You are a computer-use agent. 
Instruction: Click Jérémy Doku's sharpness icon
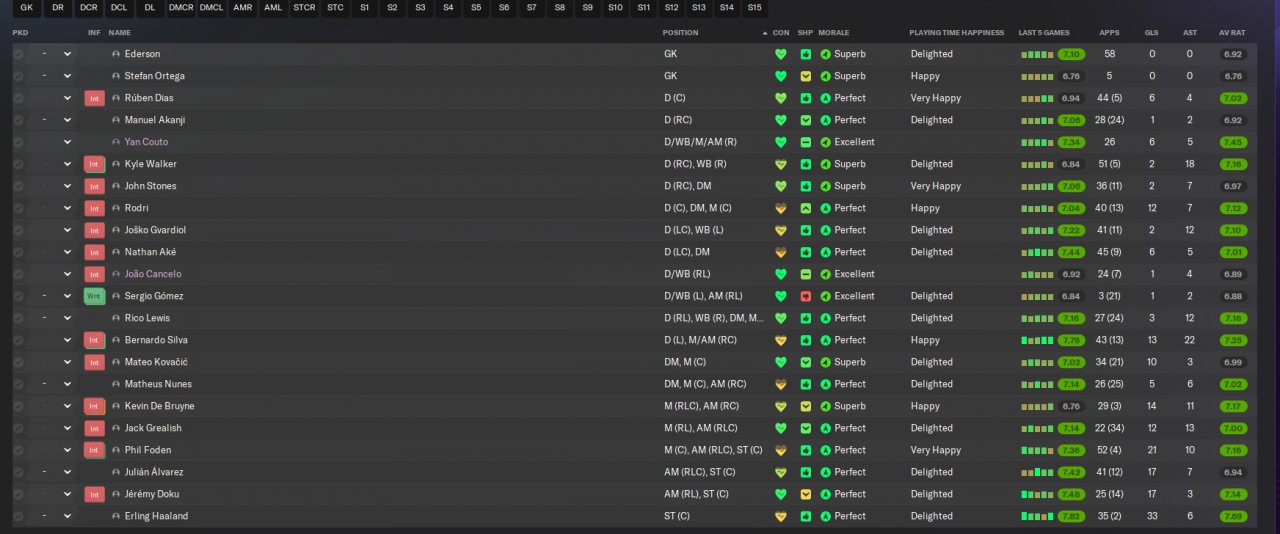(806, 494)
